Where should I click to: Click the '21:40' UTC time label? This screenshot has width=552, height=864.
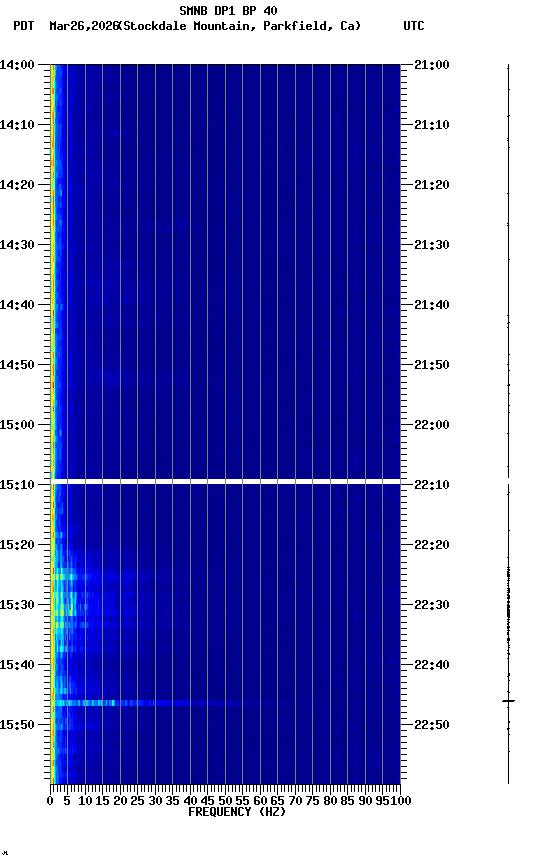pos(432,305)
